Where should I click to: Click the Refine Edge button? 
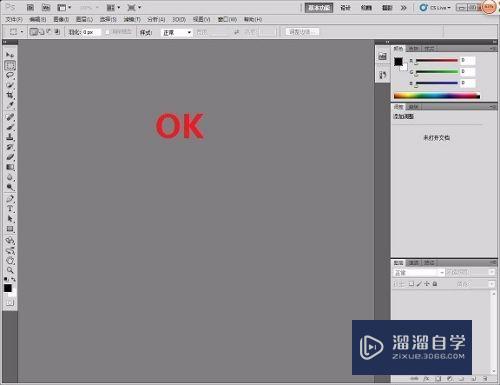pyautogui.click(x=302, y=32)
